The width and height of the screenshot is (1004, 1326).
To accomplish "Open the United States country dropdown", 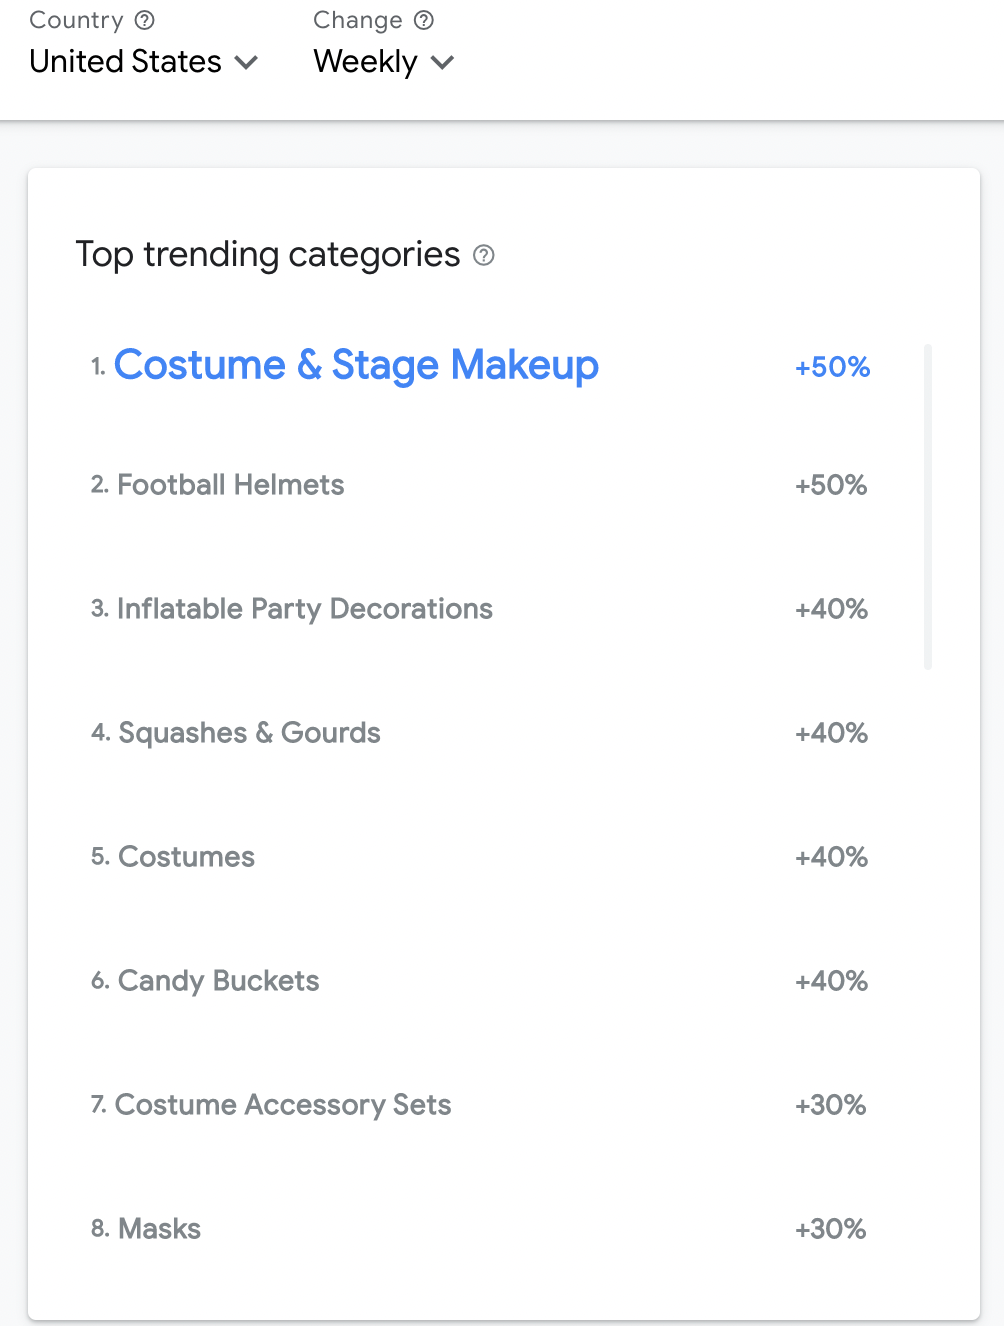I will (143, 62).
